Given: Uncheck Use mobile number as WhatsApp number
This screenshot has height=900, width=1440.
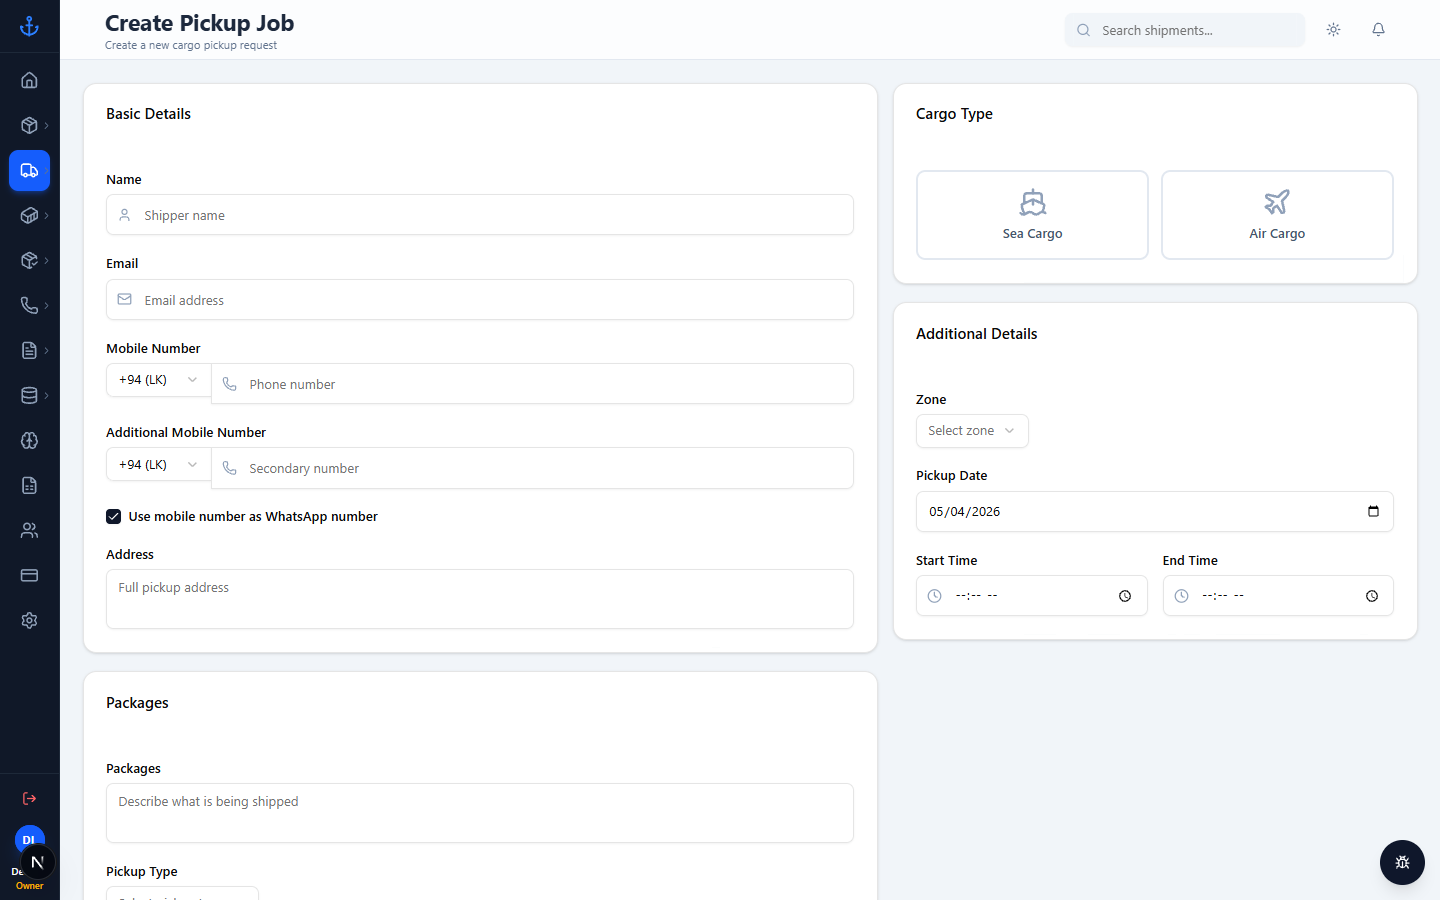Looking at the screenshot, I should (x=114, y=516).
